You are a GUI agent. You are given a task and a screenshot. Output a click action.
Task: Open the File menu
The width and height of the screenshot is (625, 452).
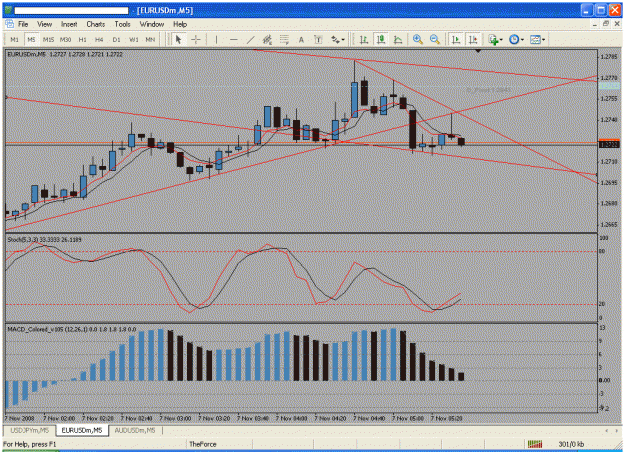pos(23,24)
